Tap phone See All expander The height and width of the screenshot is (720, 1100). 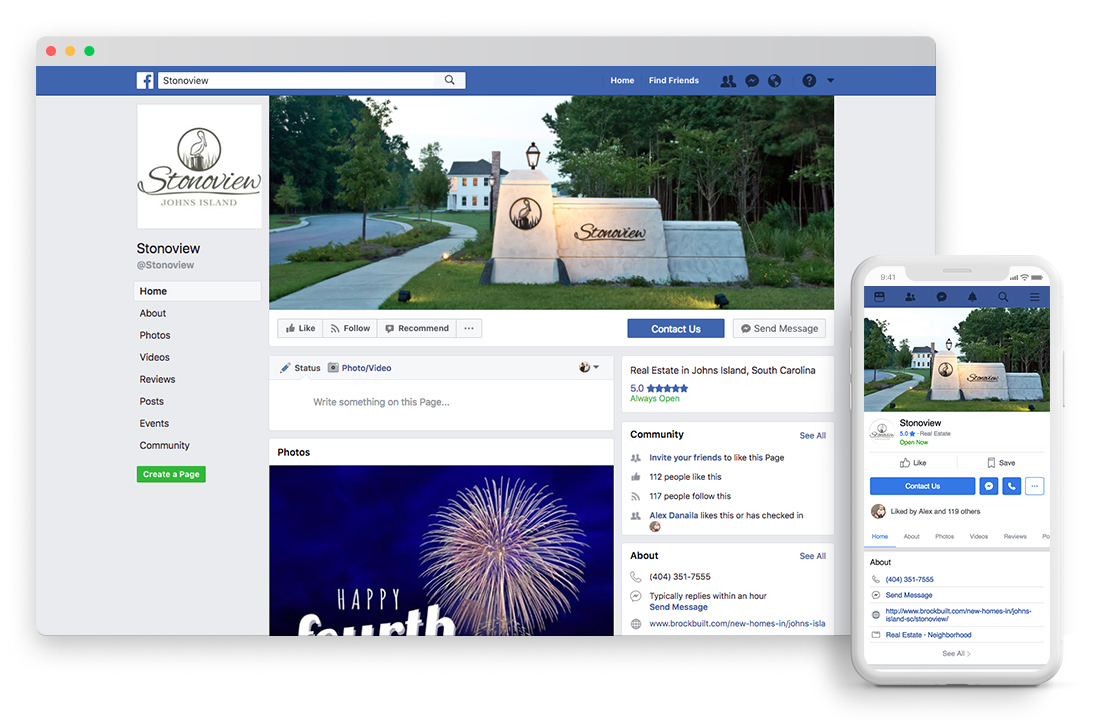coord(956,654)
